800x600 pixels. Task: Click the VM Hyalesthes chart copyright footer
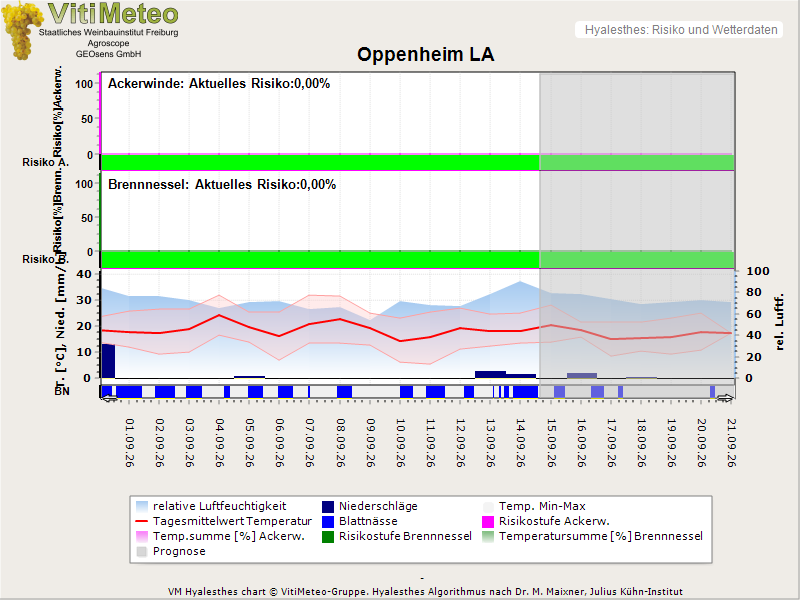pyautogui.click(x=425, y=592)
